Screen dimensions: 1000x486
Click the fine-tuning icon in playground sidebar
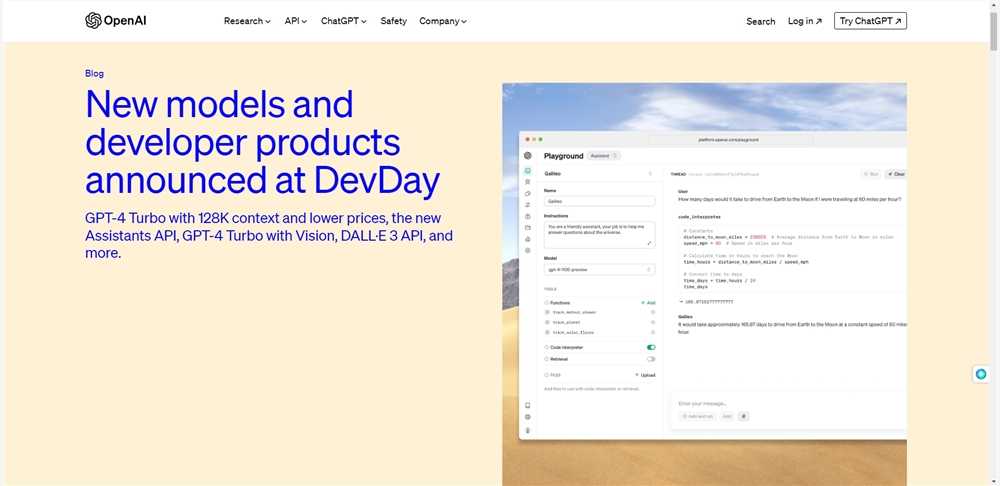527,205
